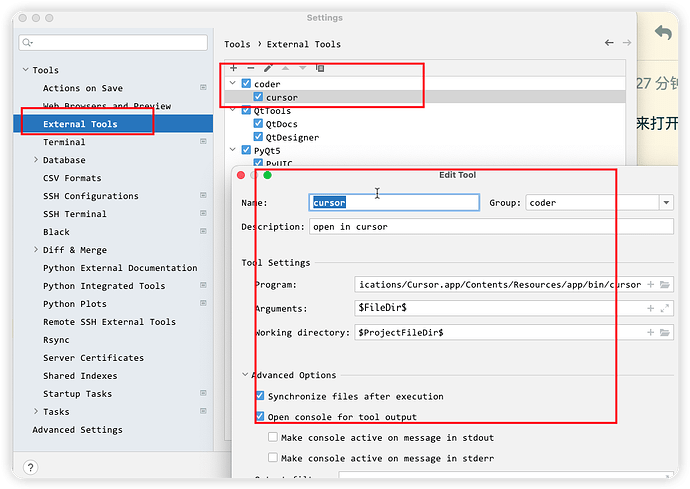Expand the Diff & Merge settings node

coord(36,250)
